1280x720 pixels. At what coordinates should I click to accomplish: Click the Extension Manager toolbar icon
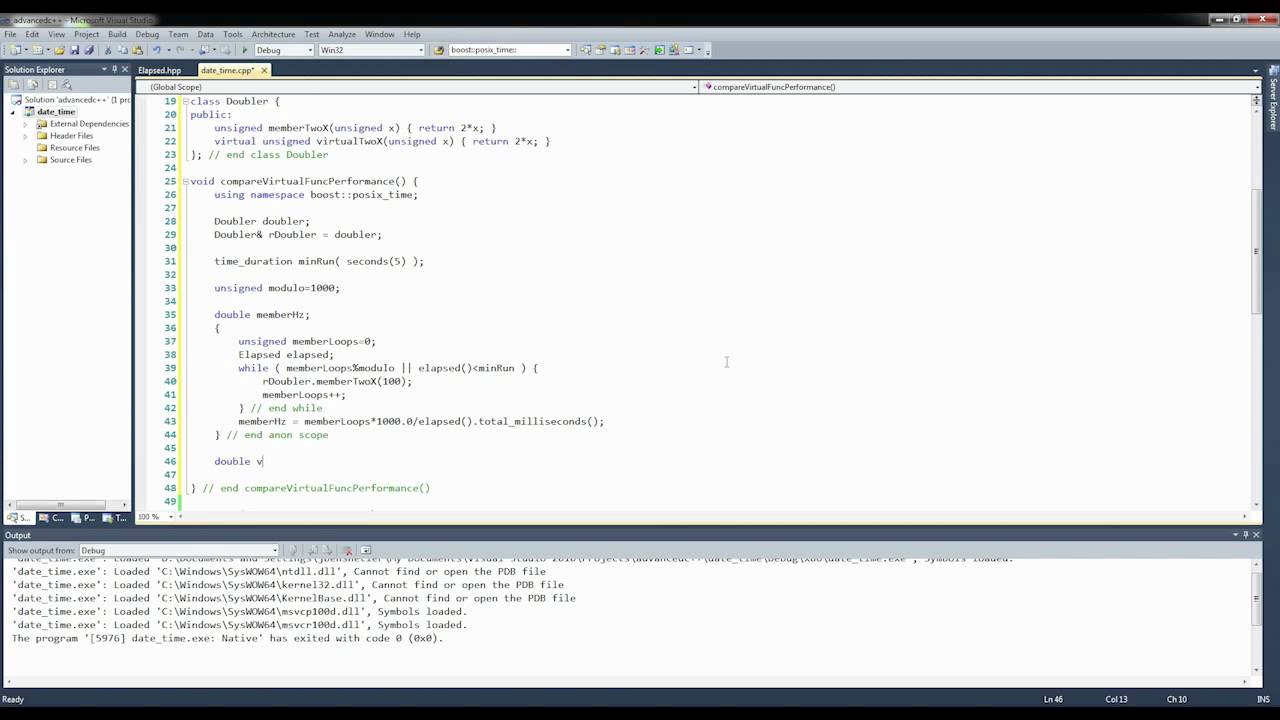point(674,50)
